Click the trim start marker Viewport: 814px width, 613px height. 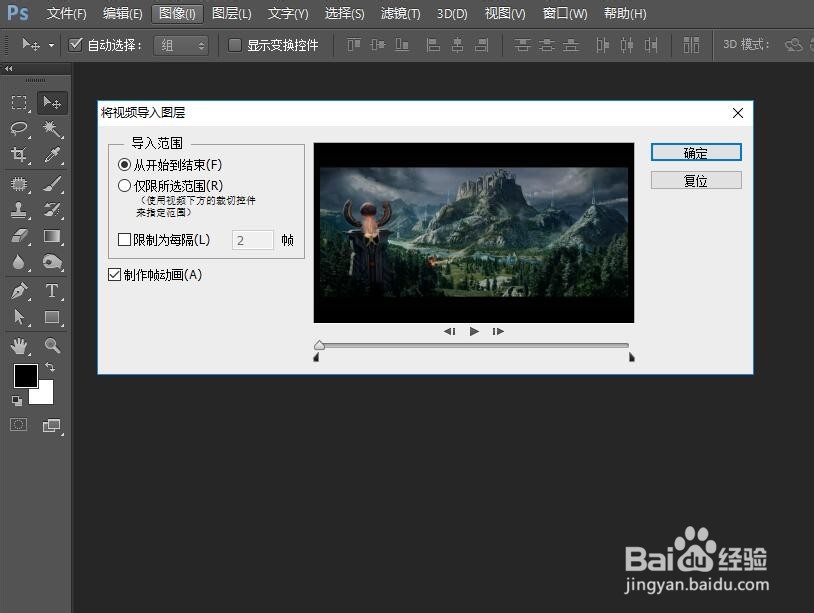tap(316, 357)
